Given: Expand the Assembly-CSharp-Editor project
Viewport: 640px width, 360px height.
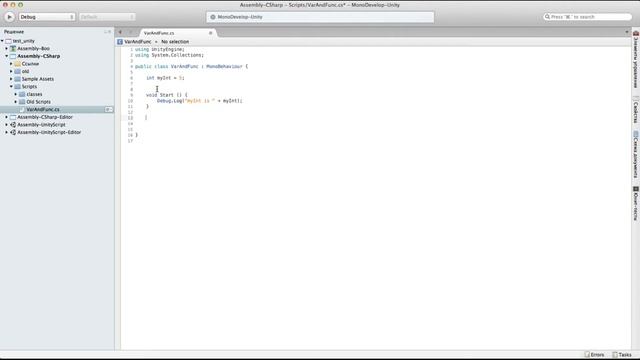Looking at the screenshot, I should tap(7, 117).
